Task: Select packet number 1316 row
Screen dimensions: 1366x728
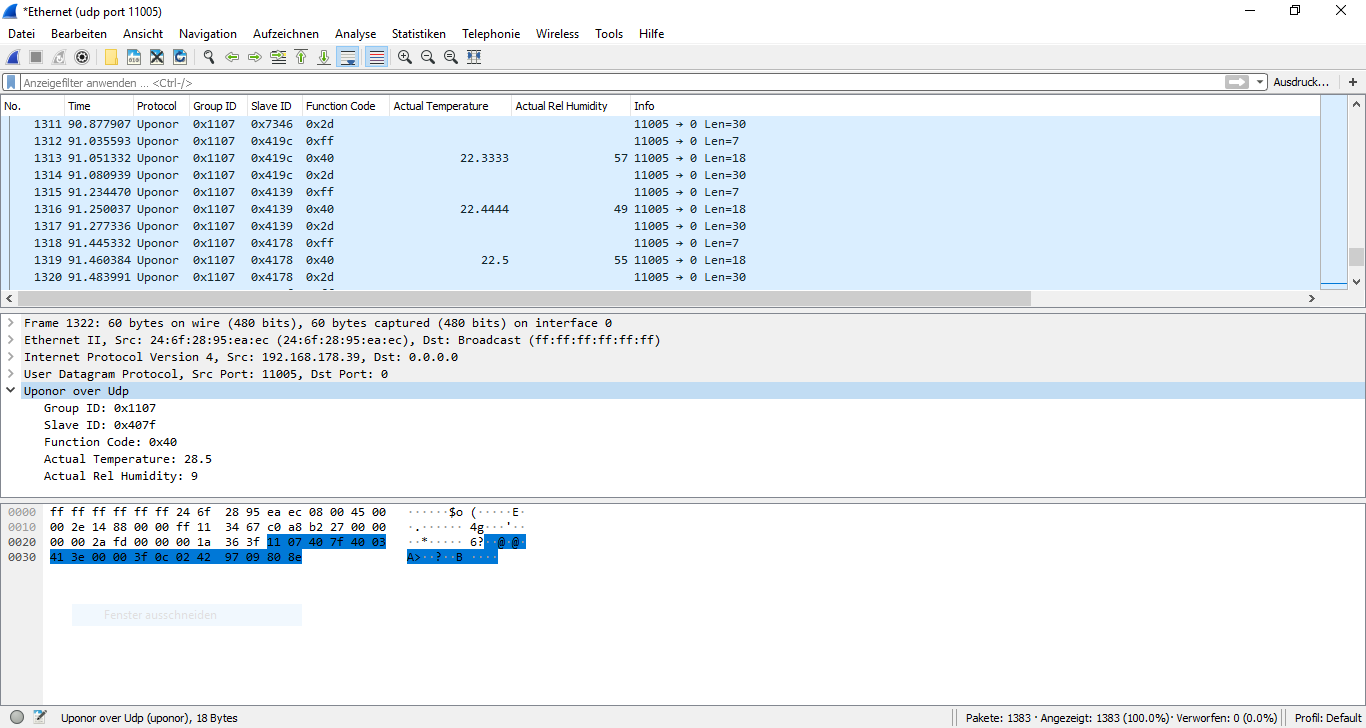Action: point(660,209)
